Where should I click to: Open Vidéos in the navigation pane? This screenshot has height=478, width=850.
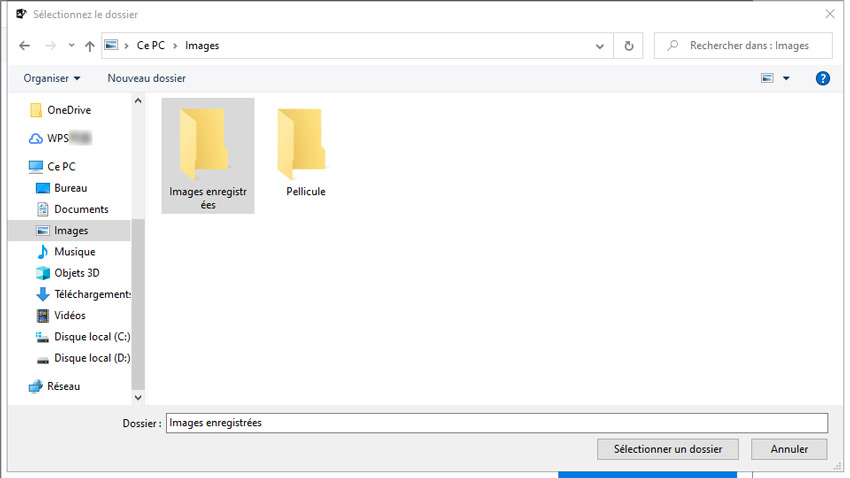(70, 315)
